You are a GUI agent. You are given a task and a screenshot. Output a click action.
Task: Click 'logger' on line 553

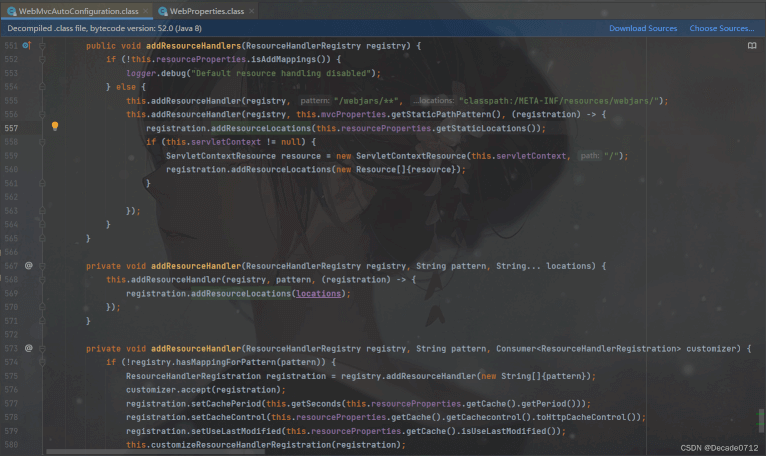141,73
